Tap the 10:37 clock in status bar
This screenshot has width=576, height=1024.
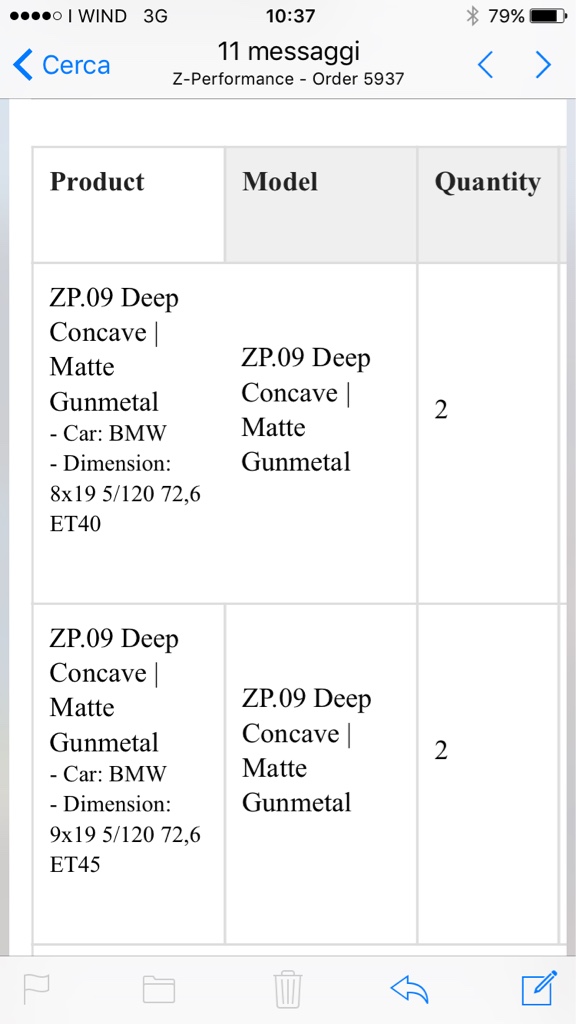coord(290,16)
